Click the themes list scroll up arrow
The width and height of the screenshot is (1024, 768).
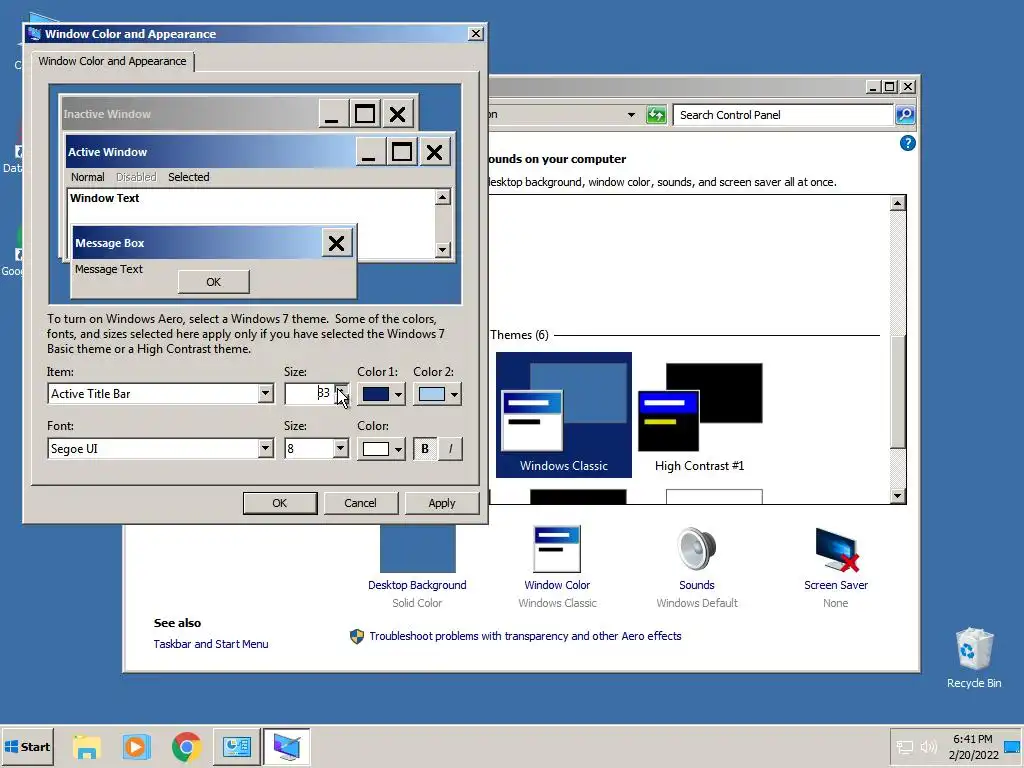click(898, 203)
